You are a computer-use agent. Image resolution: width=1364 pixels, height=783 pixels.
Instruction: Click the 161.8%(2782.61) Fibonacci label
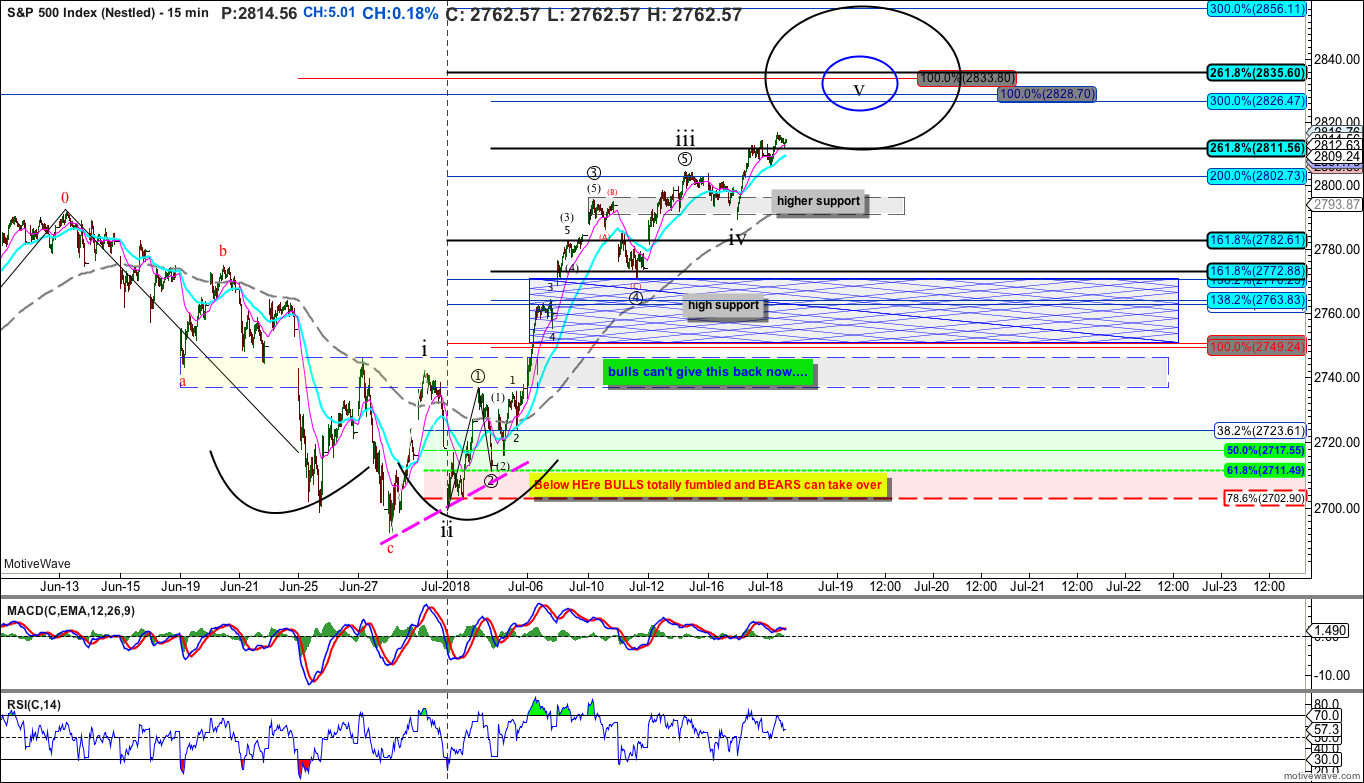[x=1257, y=240]
